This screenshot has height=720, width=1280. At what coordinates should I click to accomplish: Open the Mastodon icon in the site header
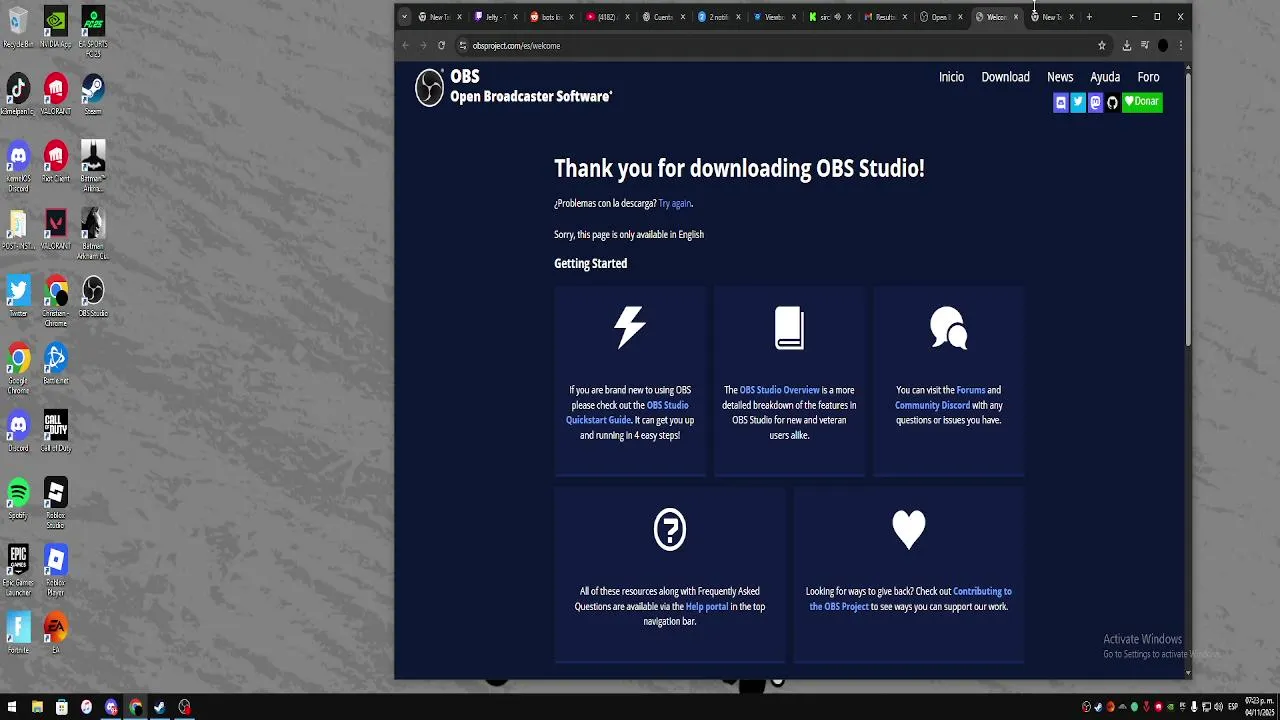[x=1095, y=102]
